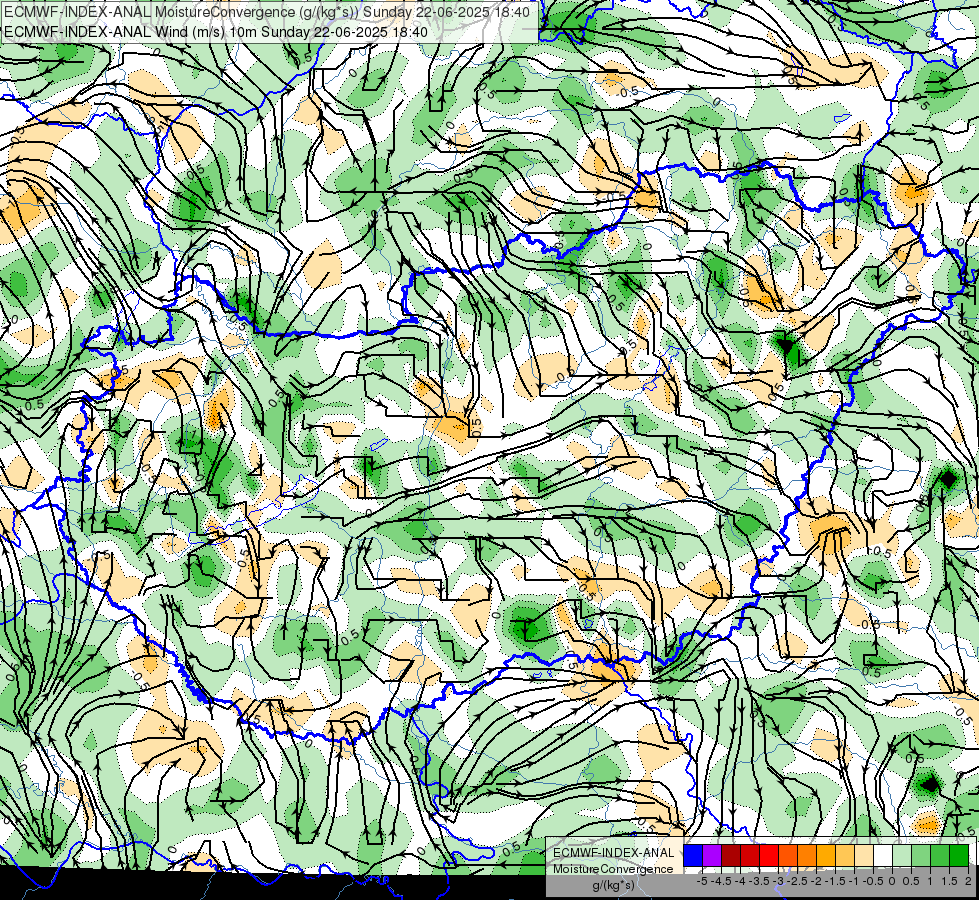The width and height of the screenshot is (979, 900).
Task: Click the palest green swatch between 0 and 0.5
Action: [x=902, y=856]
